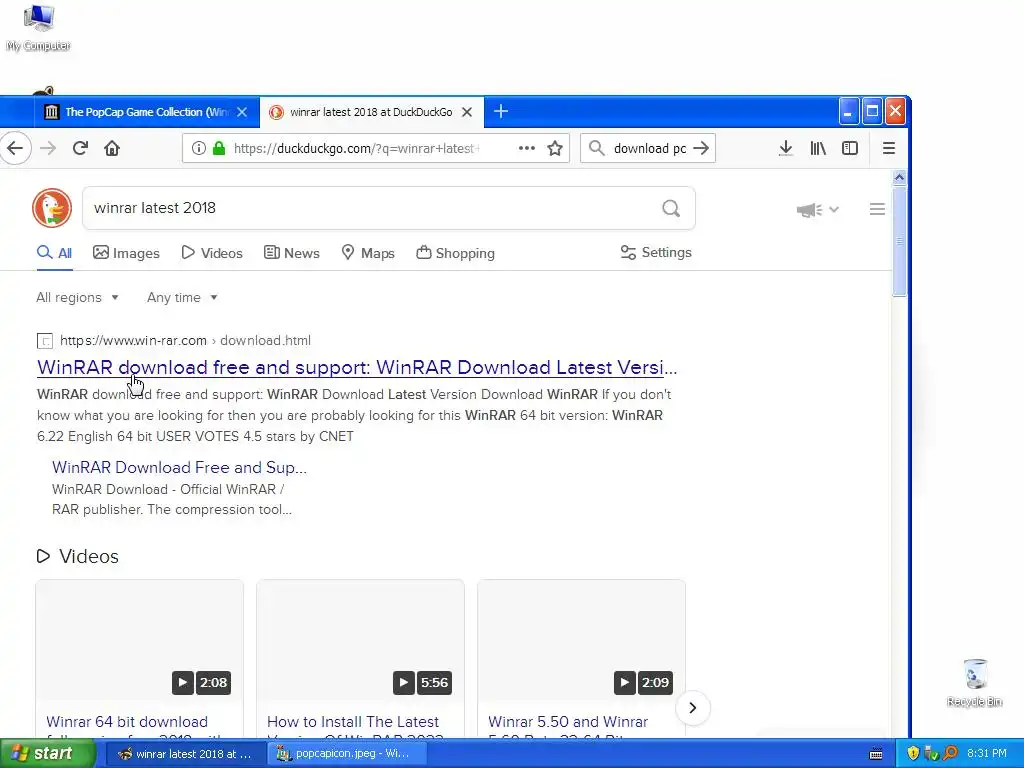Open the 2:08 Winrar 64 bit video thumbnail
Image resolution: width=1024 pixels, height=768 pixels.
click(x=140, y=641)
